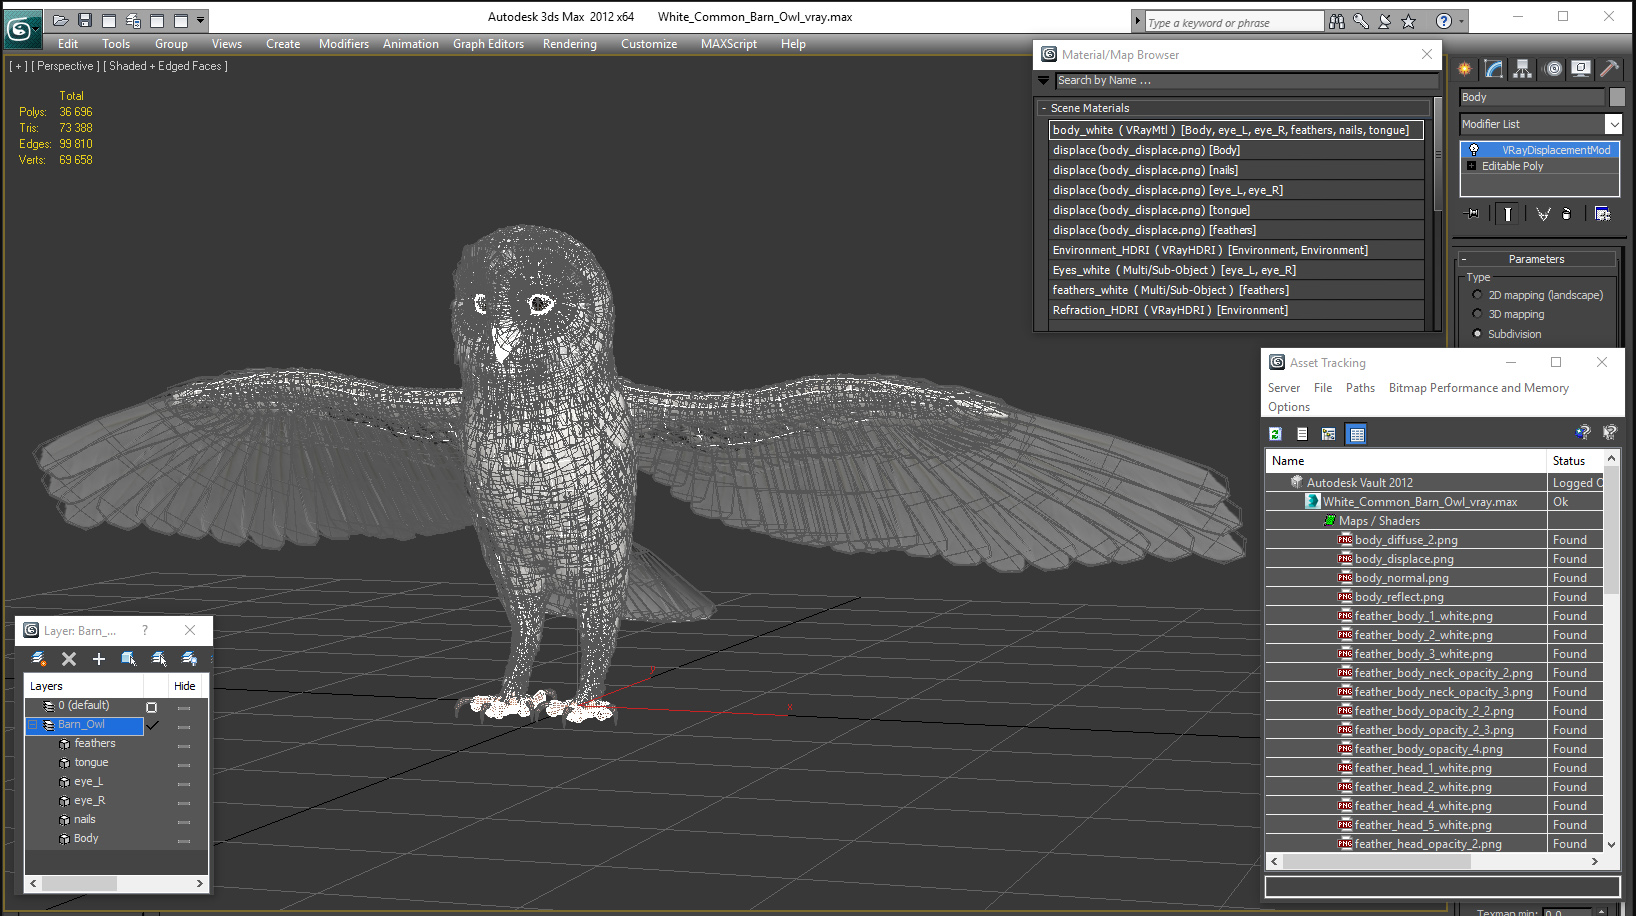Click the Pin Stack icon

[x=1472, y=214]
